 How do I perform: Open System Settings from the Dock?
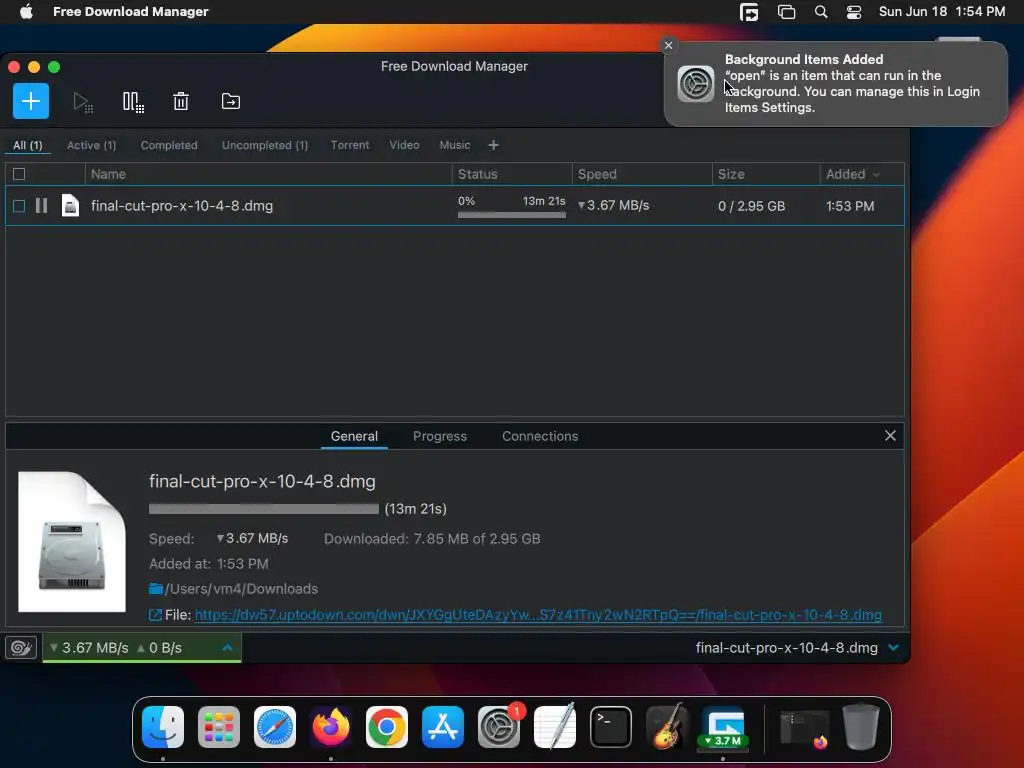coord(499,727)
